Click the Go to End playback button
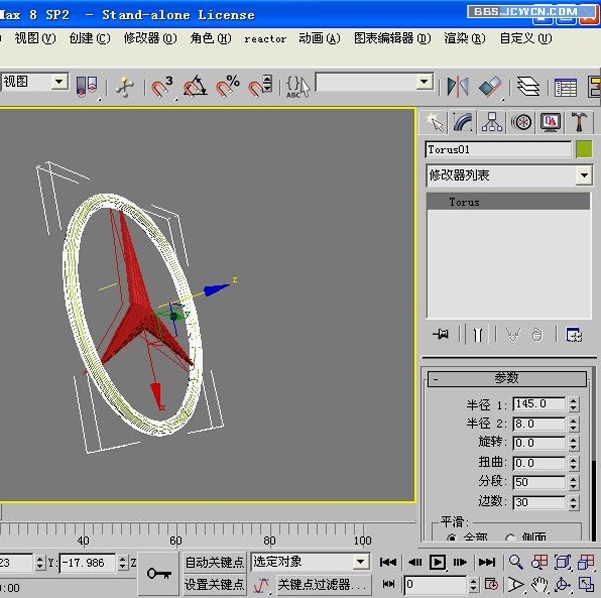This screenshot has width=601, height=598. [487, 562]
